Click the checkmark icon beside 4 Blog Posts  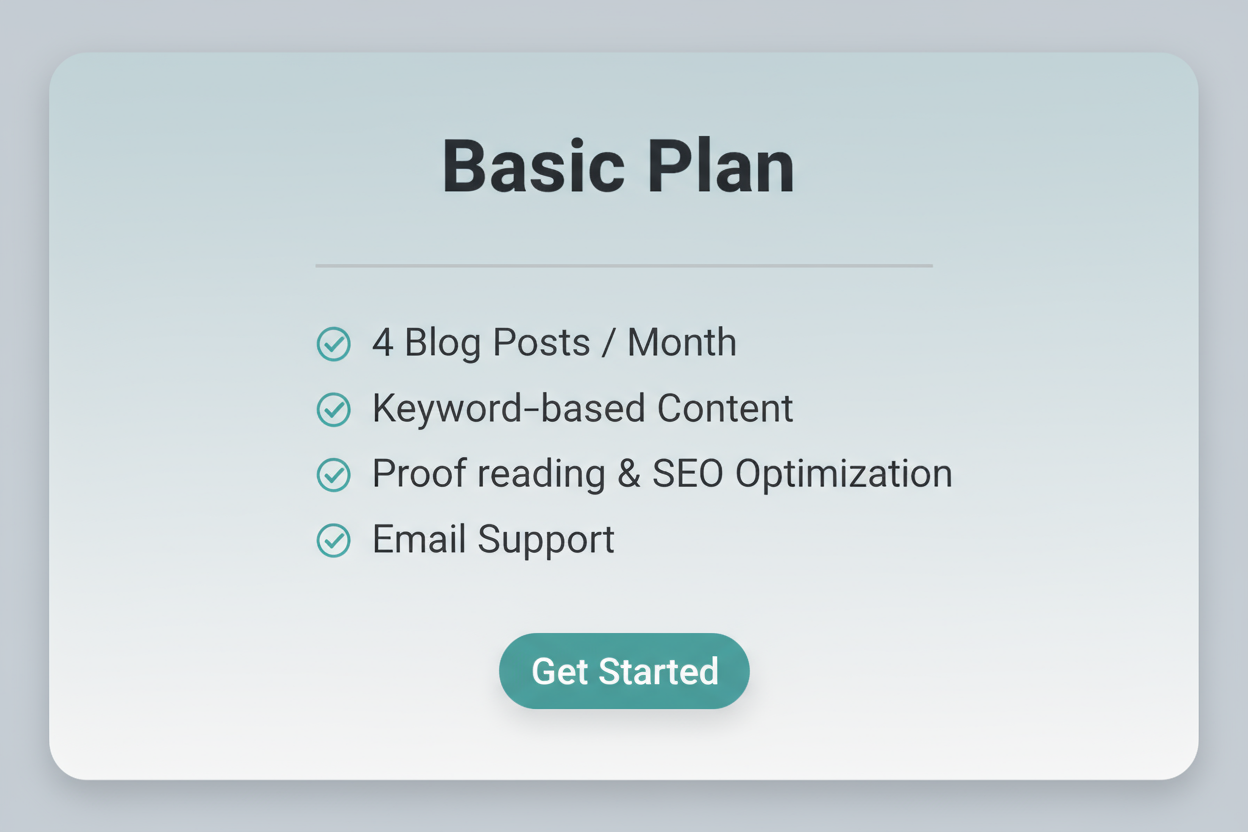333,343
